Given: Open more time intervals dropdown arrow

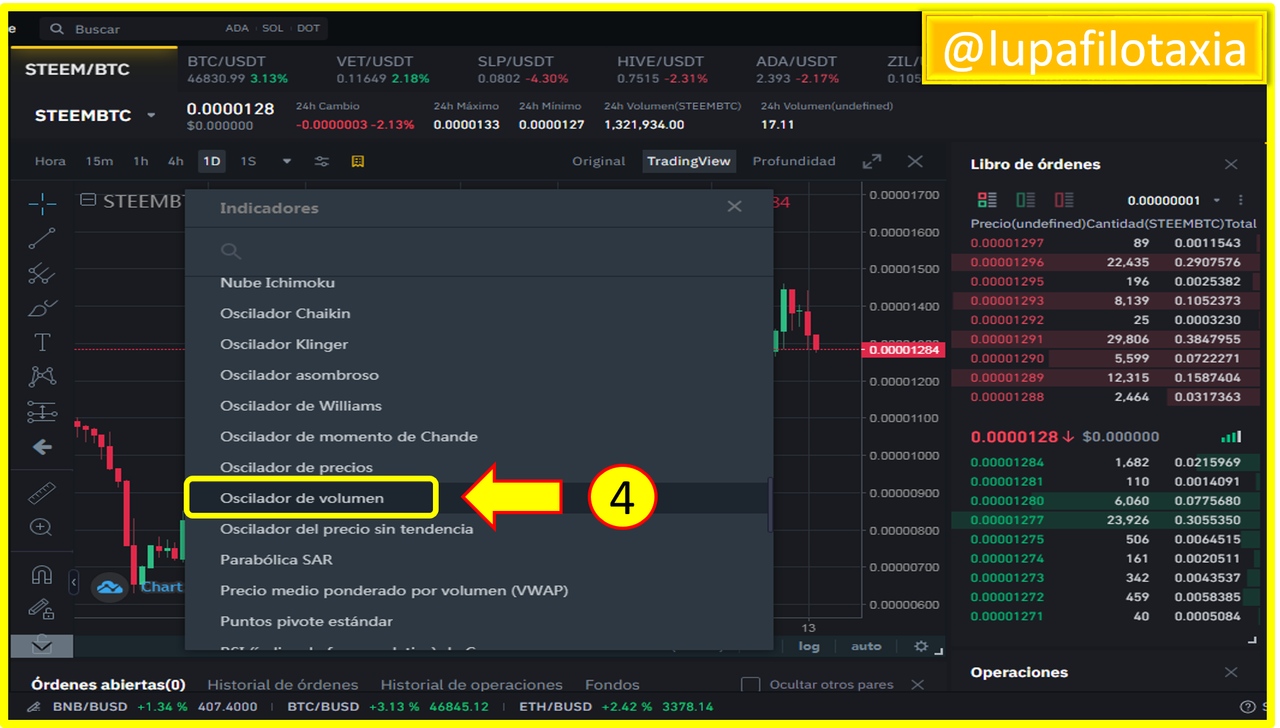Looking at the screenshot, I should (x=287, y=161).
